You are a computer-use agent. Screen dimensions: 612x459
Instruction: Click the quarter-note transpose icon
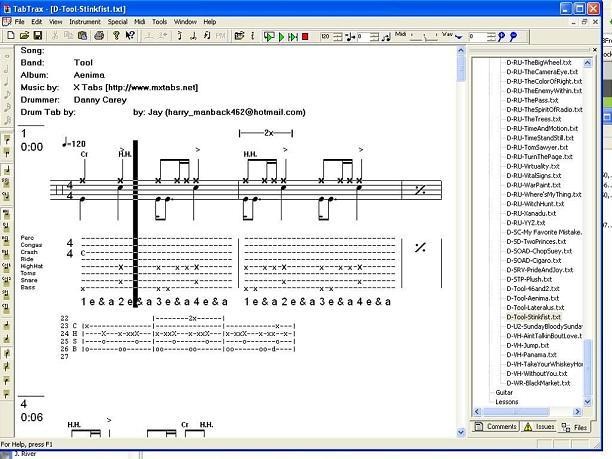[x=350, y=37]
